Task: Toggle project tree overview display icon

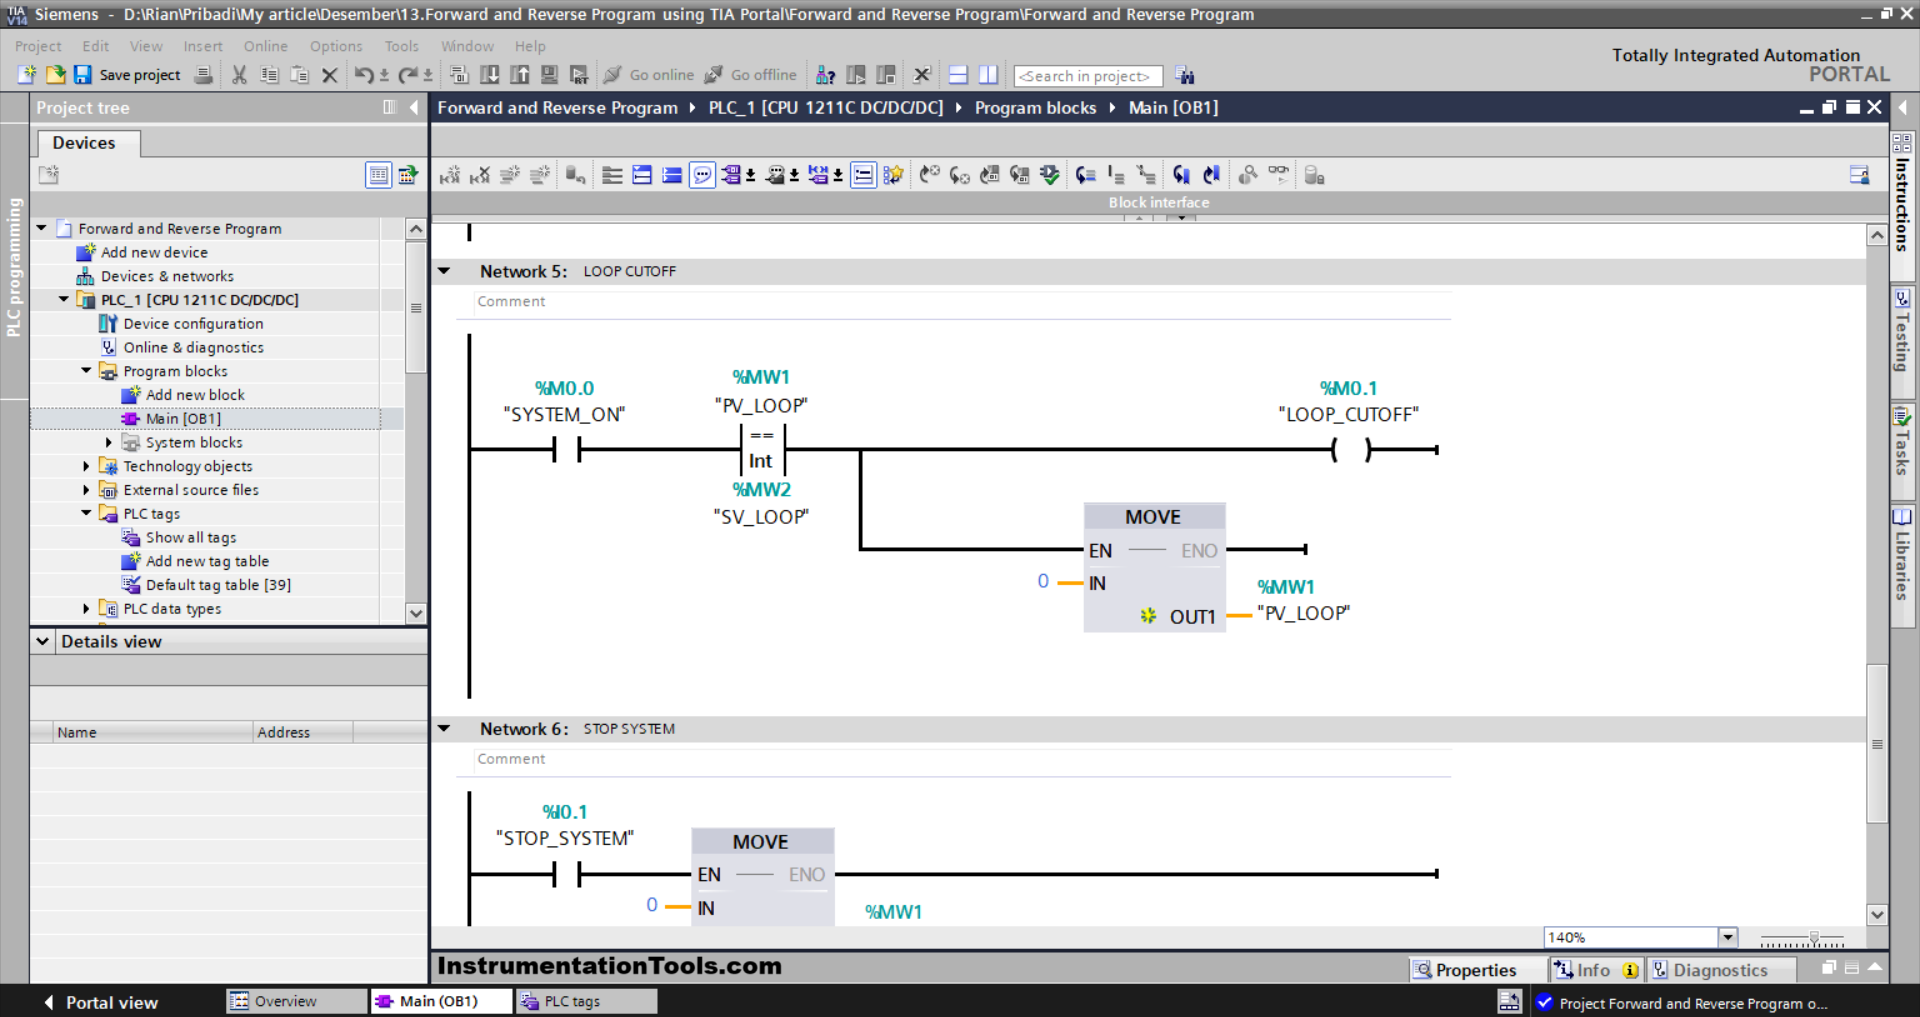Action: tap(378, 175)
